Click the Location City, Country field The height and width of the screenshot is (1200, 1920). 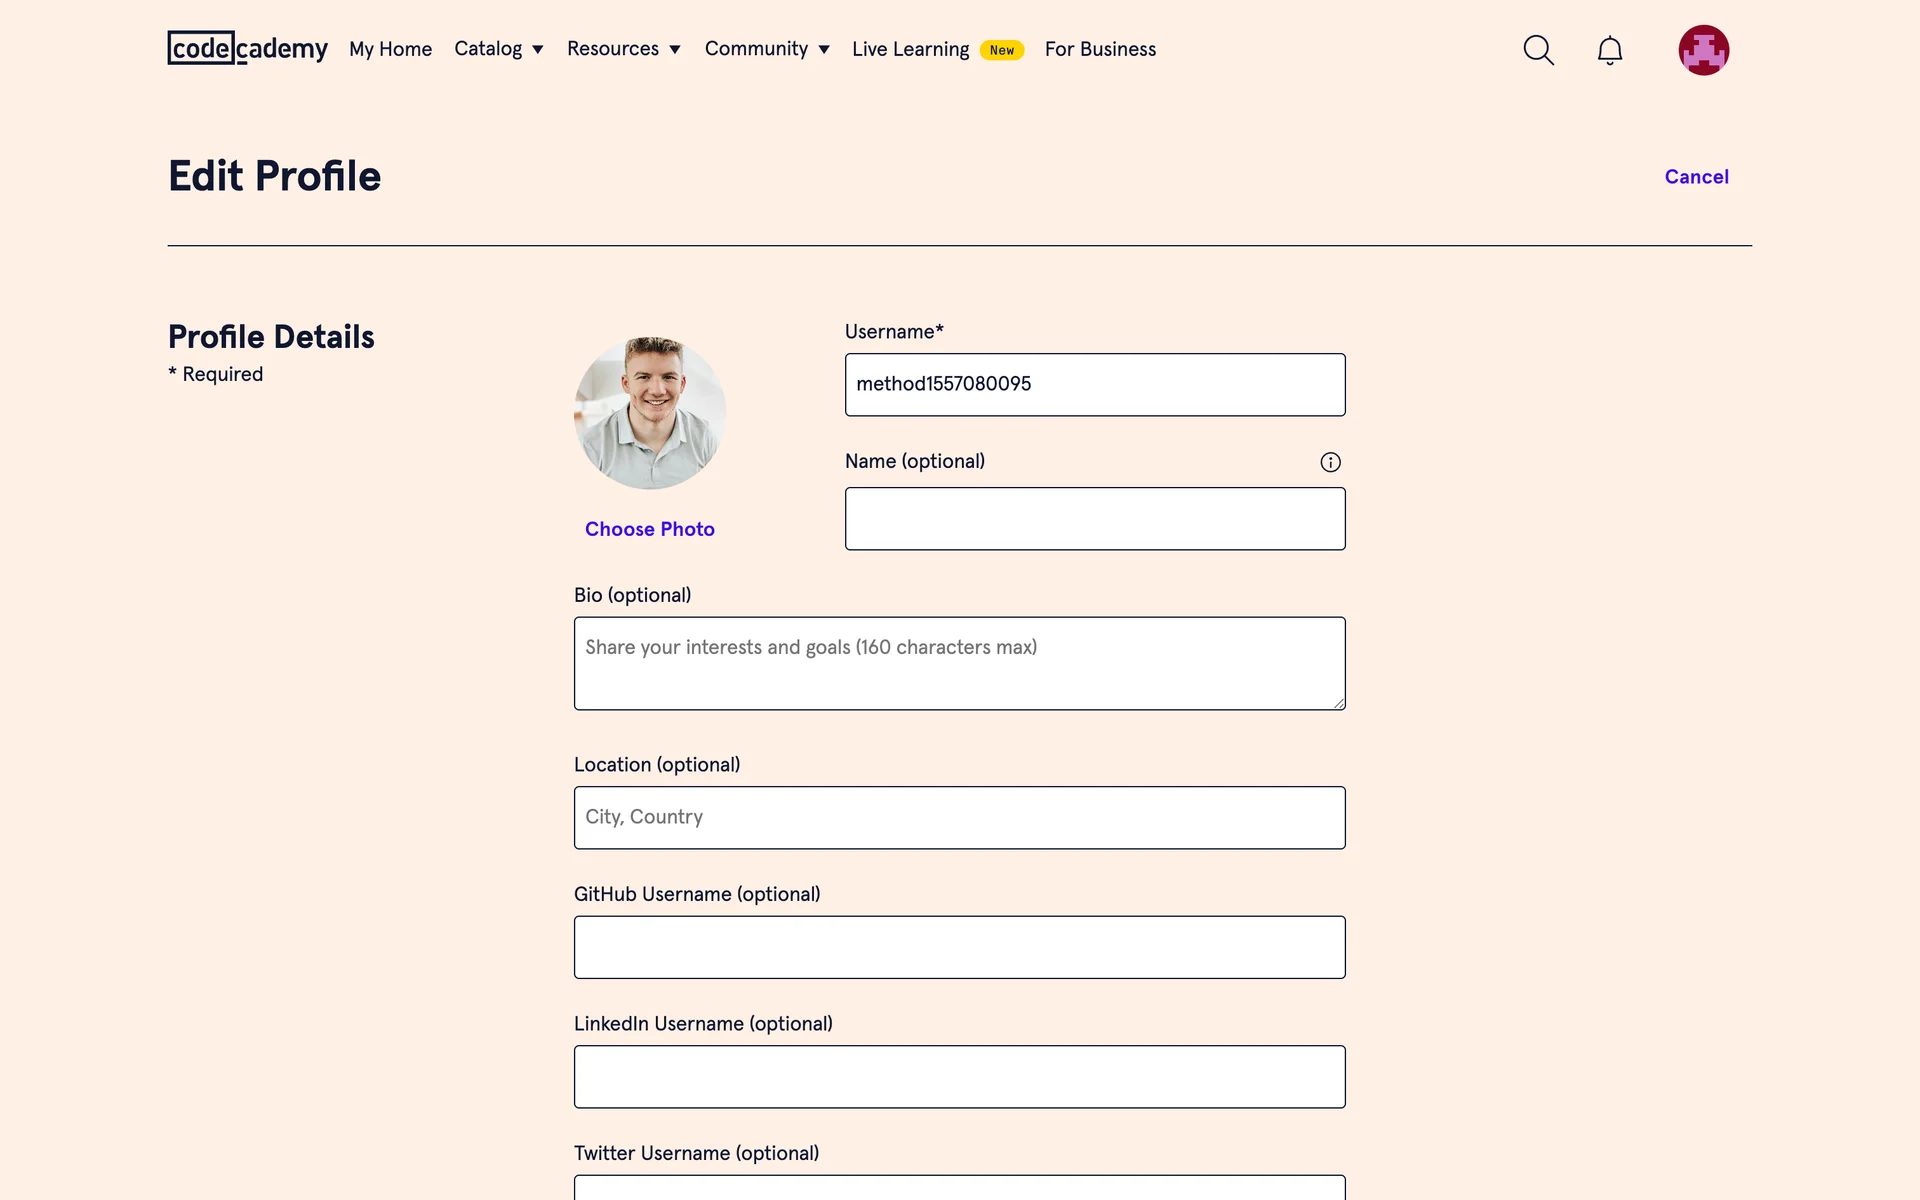(959, 817)
